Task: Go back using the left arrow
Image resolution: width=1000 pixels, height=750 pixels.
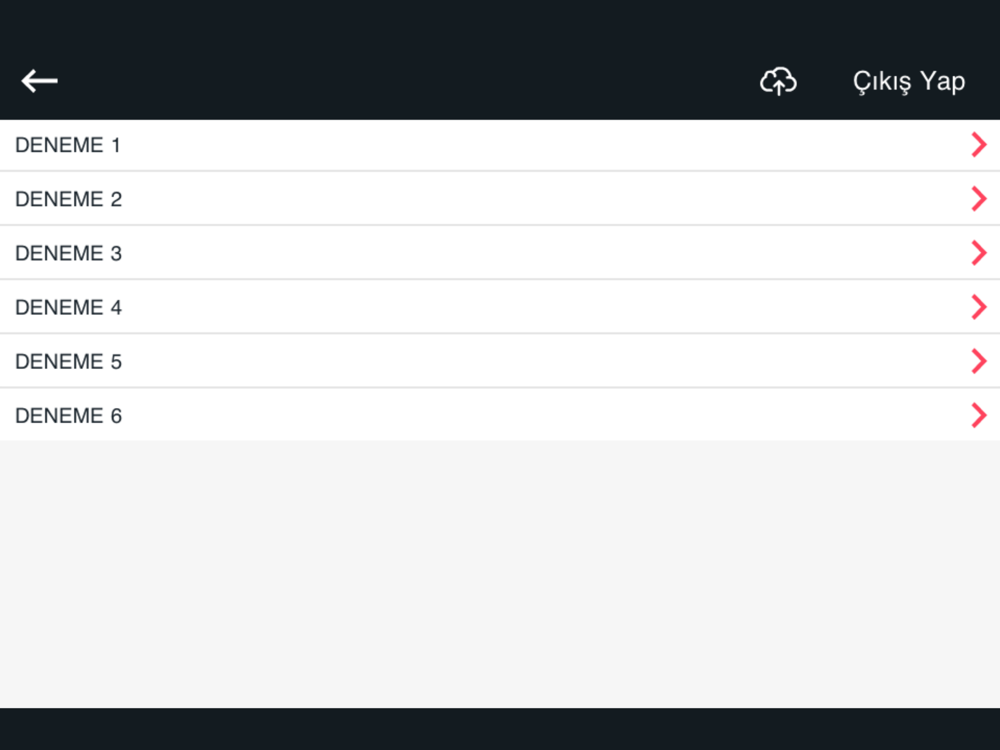Action: tap(40, 81)
